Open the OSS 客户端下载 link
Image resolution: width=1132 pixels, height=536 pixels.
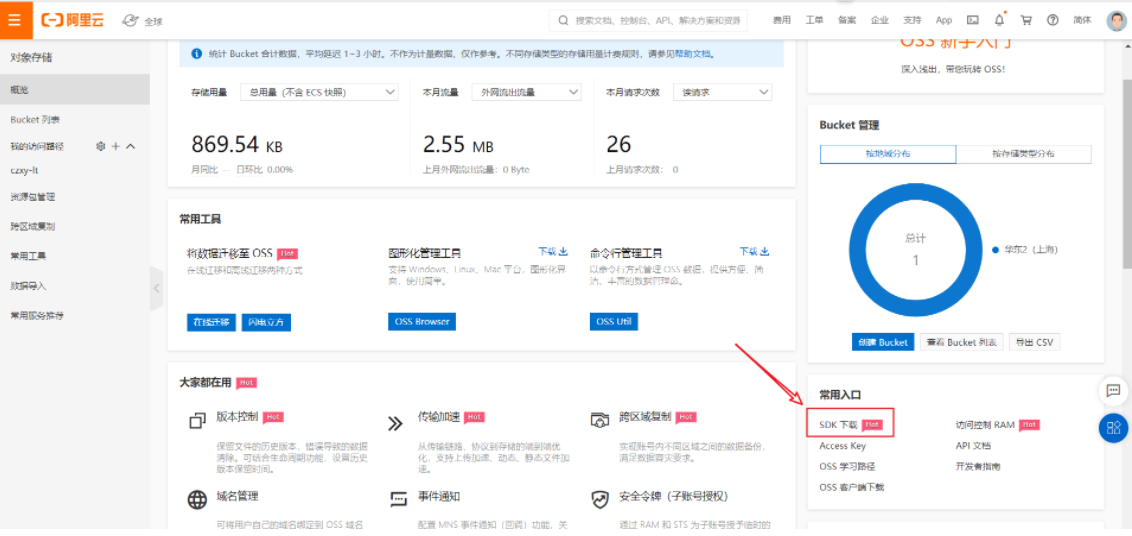pos(852,487)
